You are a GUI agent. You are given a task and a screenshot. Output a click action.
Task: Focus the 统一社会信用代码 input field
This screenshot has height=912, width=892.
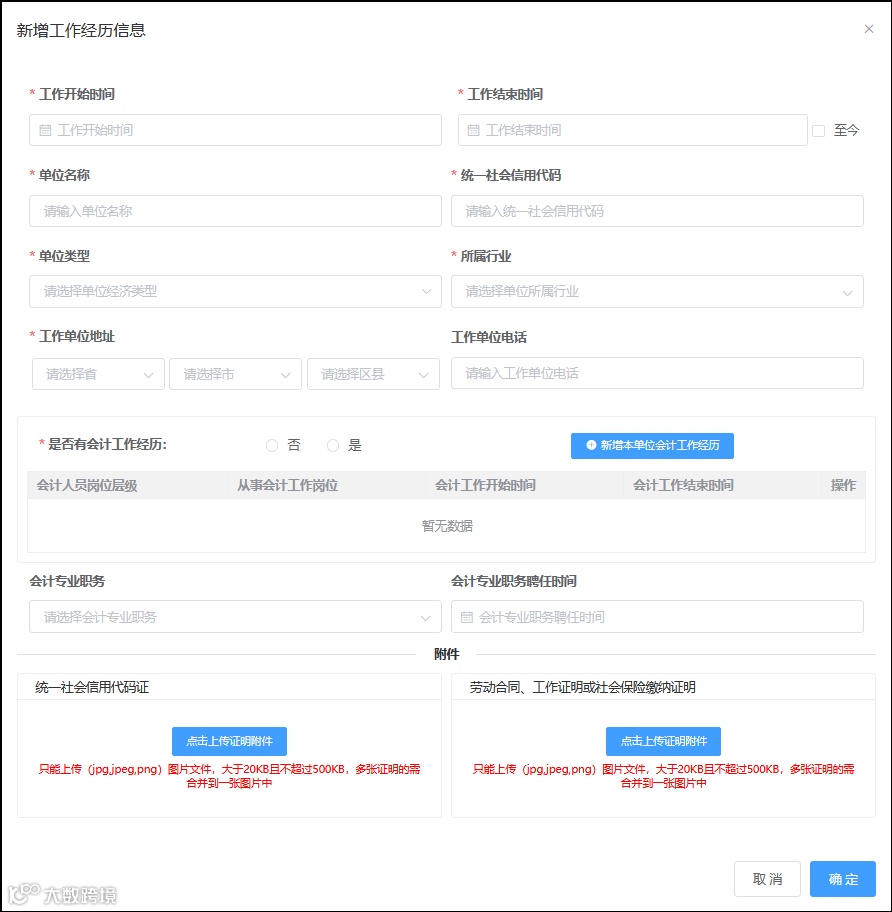657,211
